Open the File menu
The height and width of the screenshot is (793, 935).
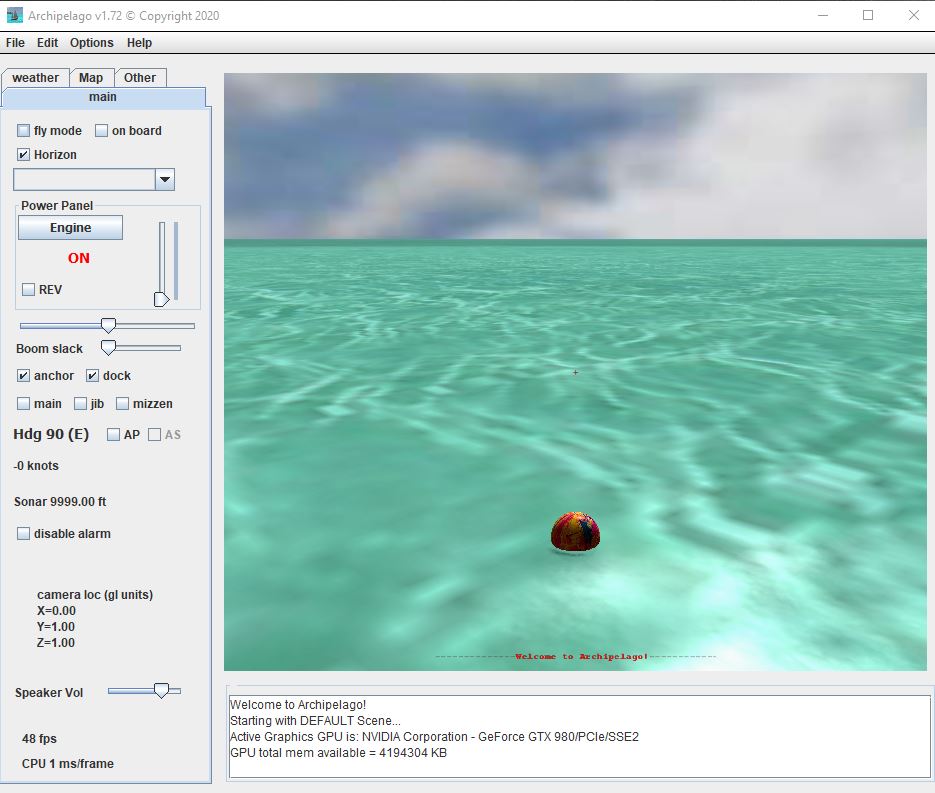click(x=15, y=43)
